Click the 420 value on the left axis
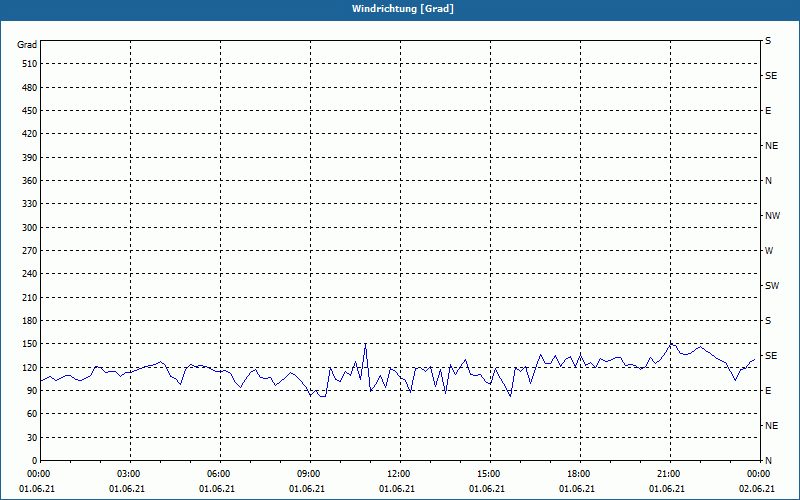Viewport: 800px width, 500px height. click(30, 134)
